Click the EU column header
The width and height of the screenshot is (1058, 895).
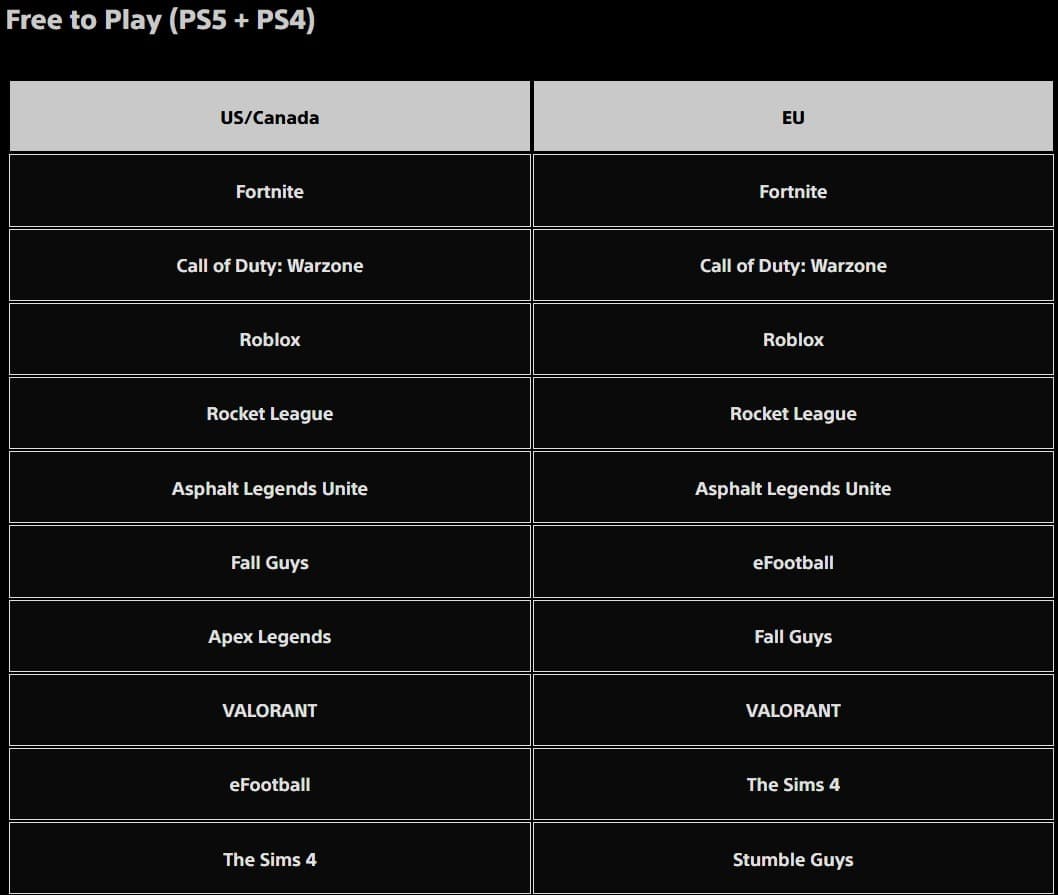(793, 117)
